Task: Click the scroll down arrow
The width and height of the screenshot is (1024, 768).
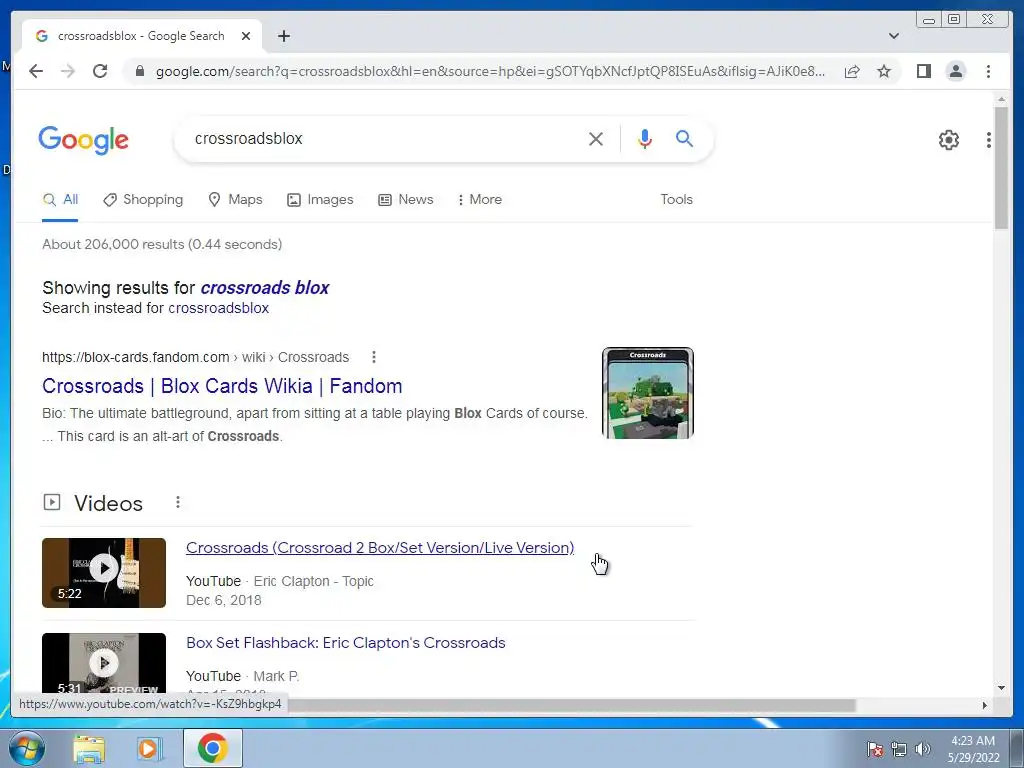Action: [1001, 688]
